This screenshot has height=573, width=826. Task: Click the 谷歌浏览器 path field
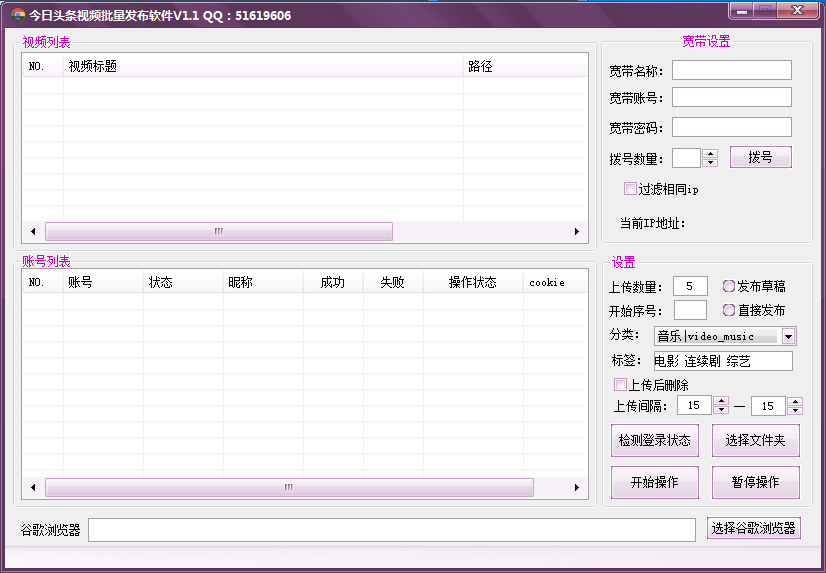click(x=392, y=530)
